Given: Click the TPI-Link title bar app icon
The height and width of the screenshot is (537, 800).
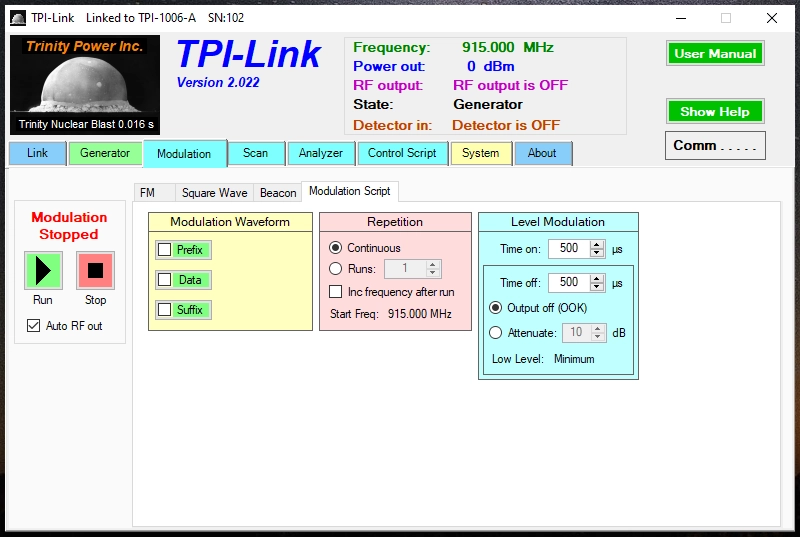Looking at the screenshot, I should pyautogui.click(x=18, y=18).
